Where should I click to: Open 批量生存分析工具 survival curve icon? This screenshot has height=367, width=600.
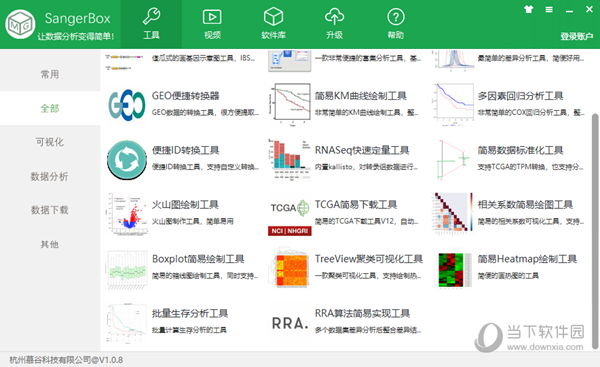click(x=127, y=323)
